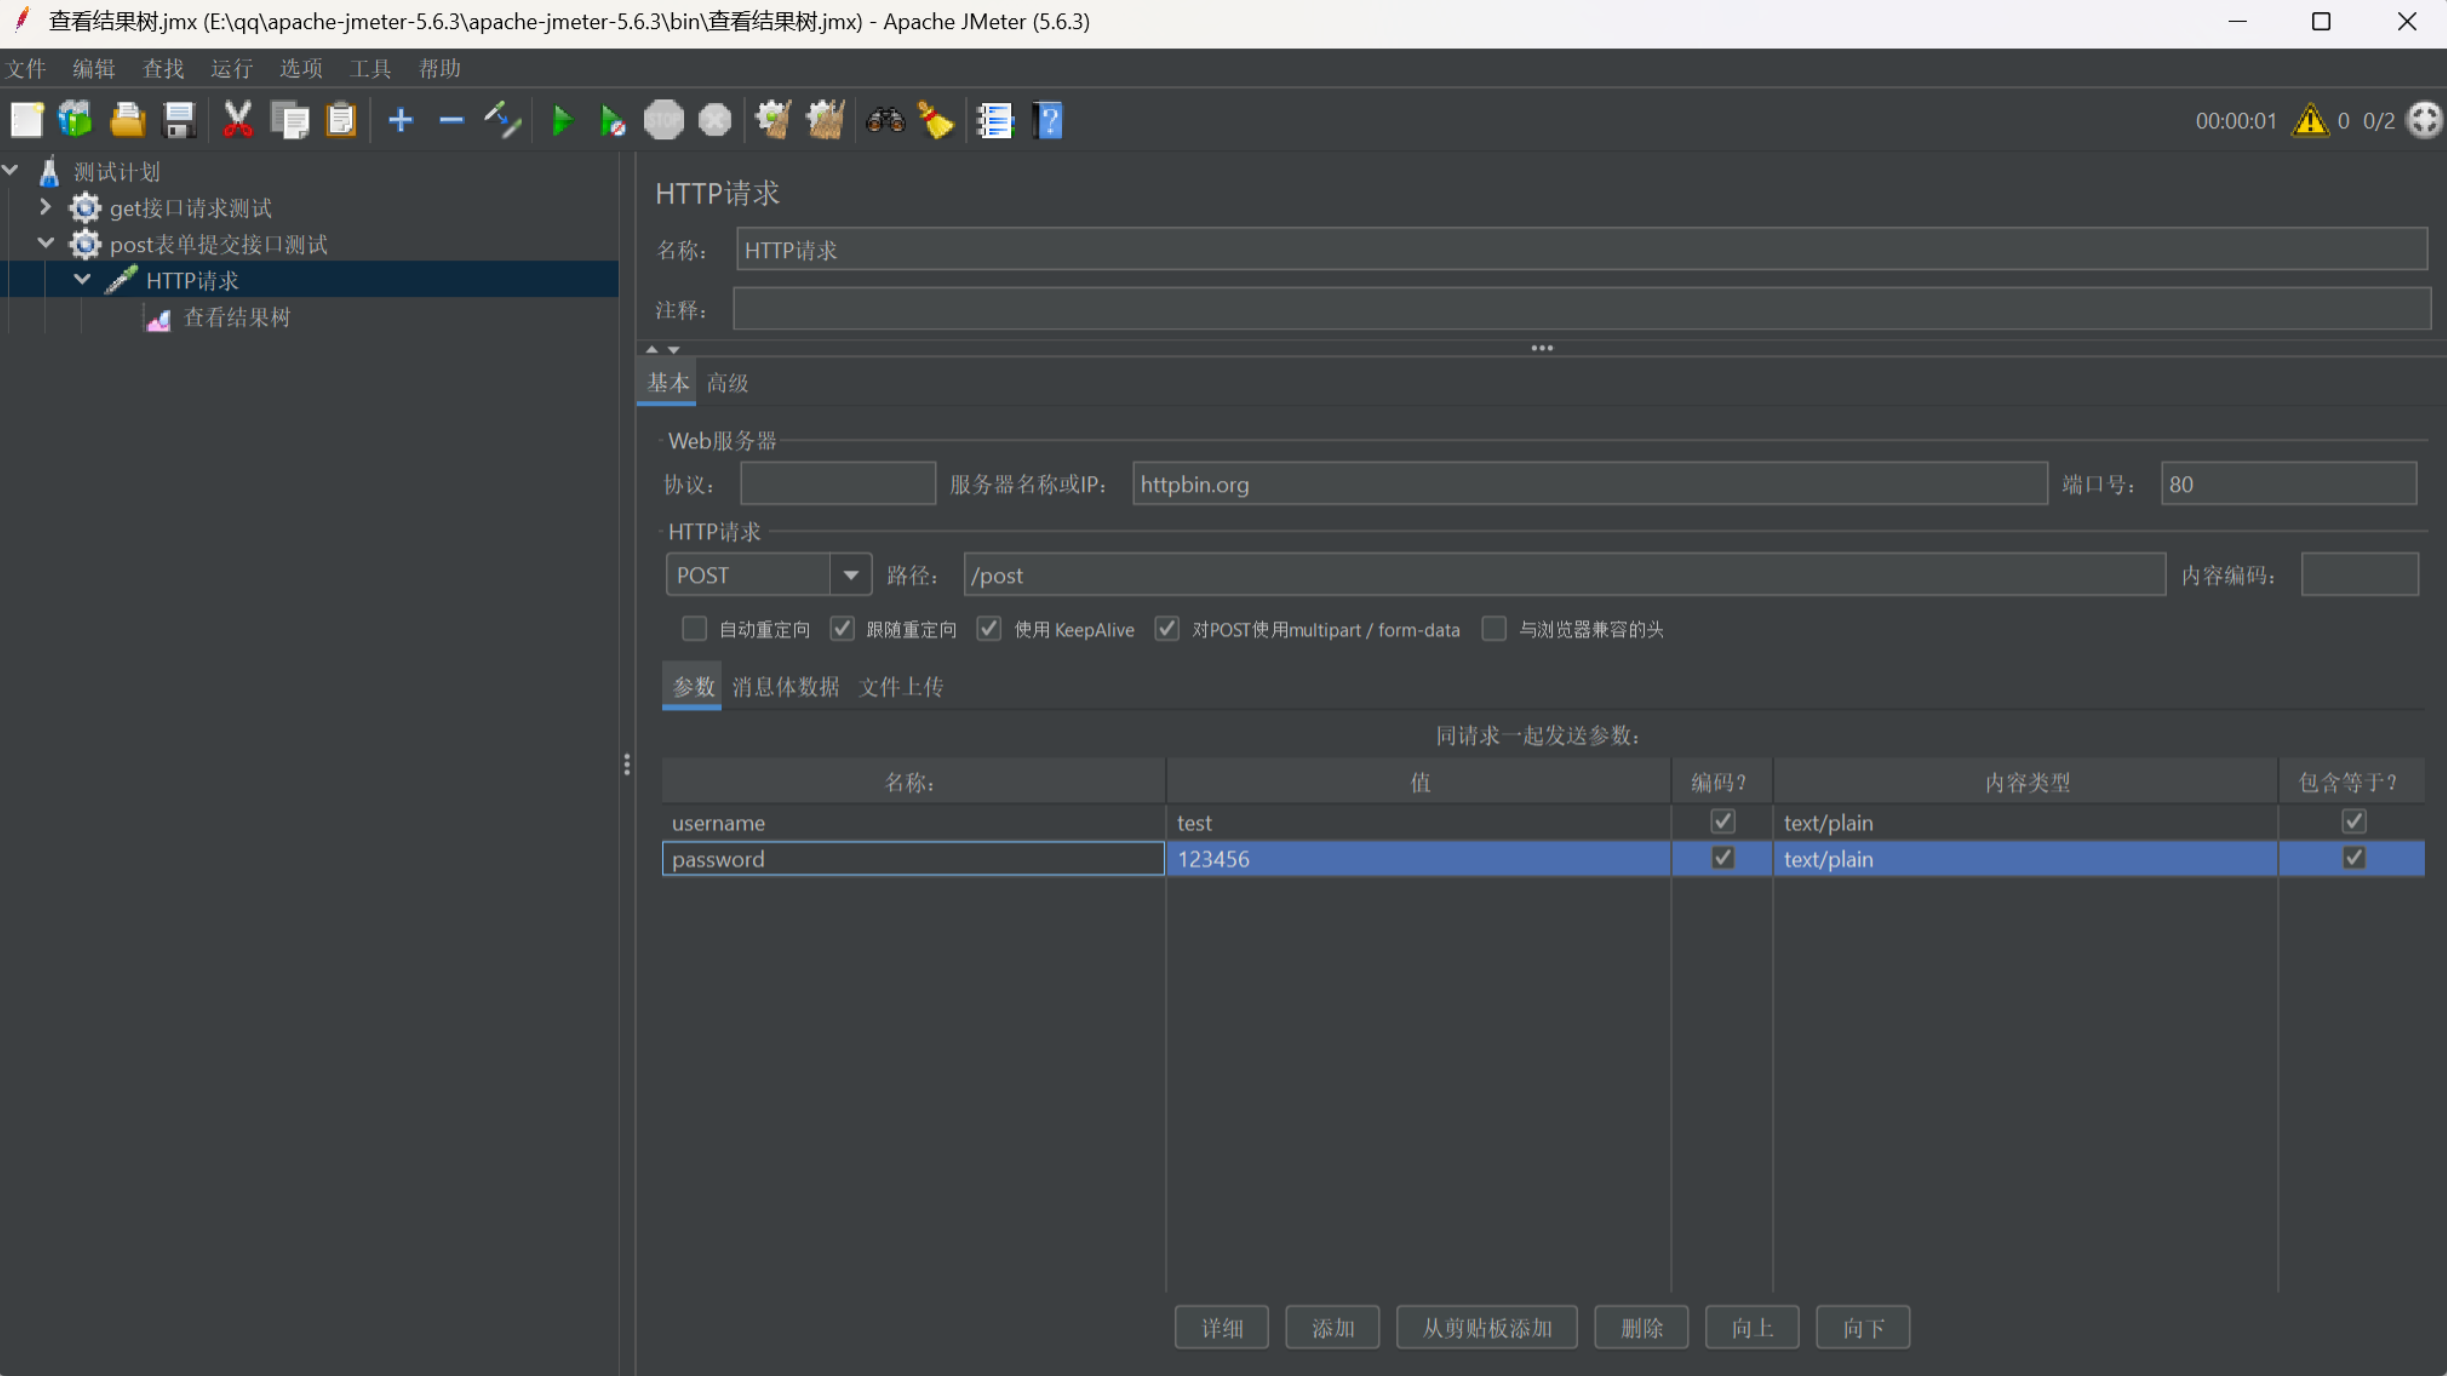Click the Cut scissors icon
This screenshot has width=2447, height=1376.
237,121
